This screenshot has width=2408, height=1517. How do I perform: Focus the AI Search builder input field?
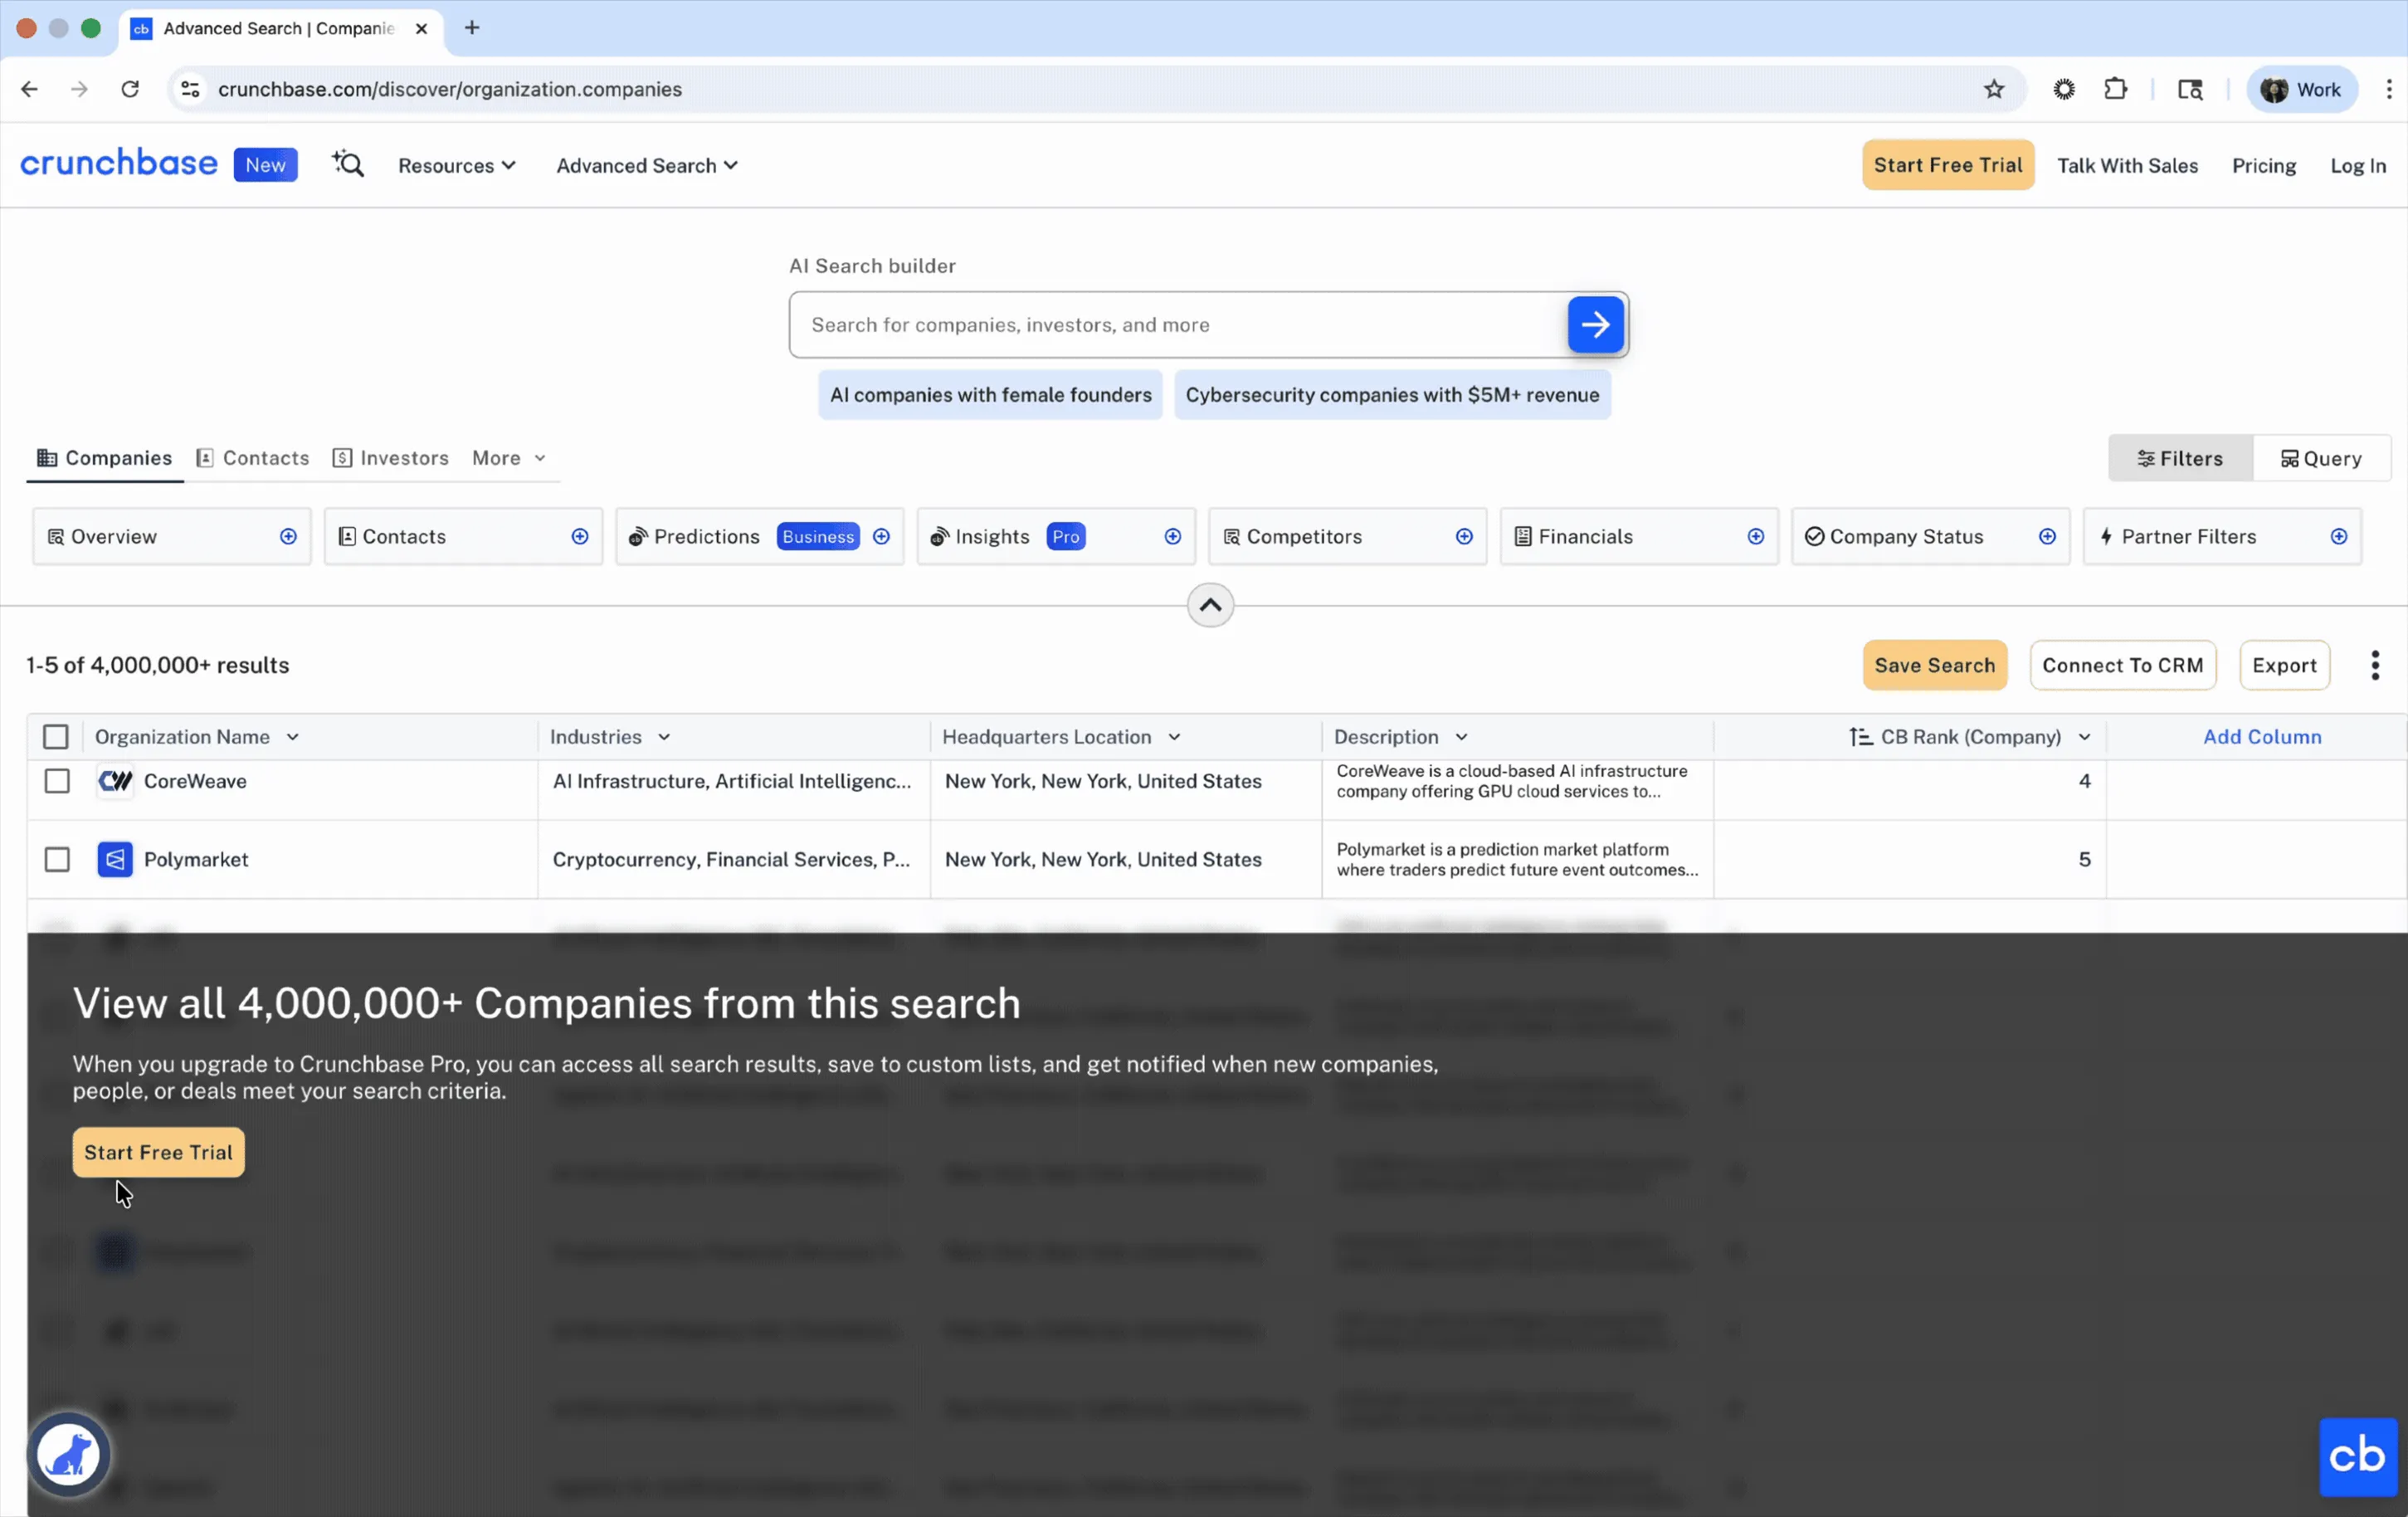click(x=1178, y=325)
